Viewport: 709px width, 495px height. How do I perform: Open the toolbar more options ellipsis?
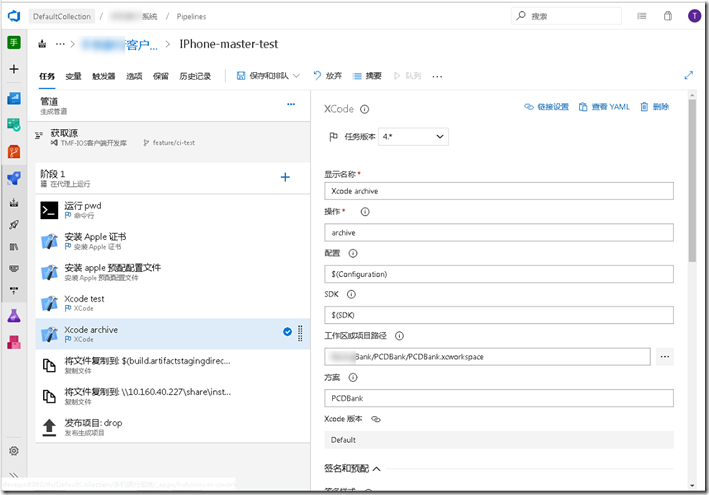pos(437,76)
